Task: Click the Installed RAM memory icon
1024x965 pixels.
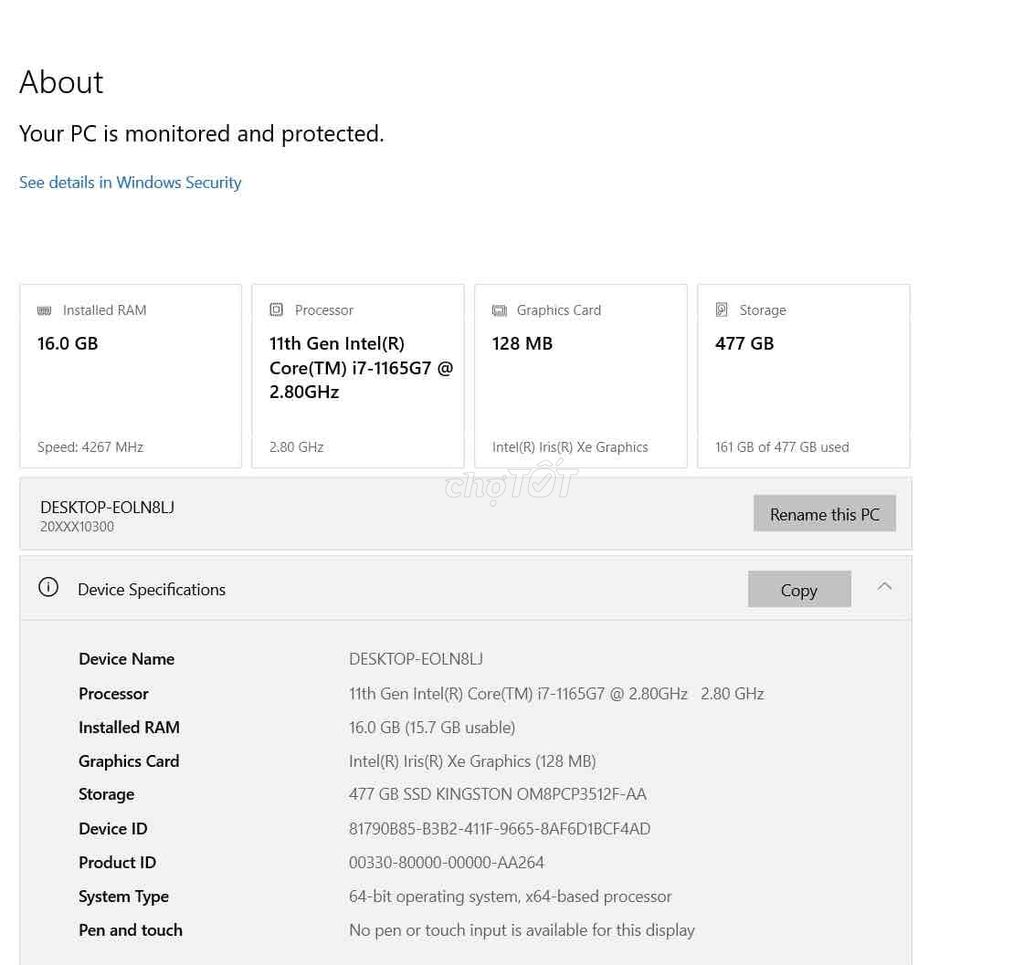Action: click(x=44, y=311)
